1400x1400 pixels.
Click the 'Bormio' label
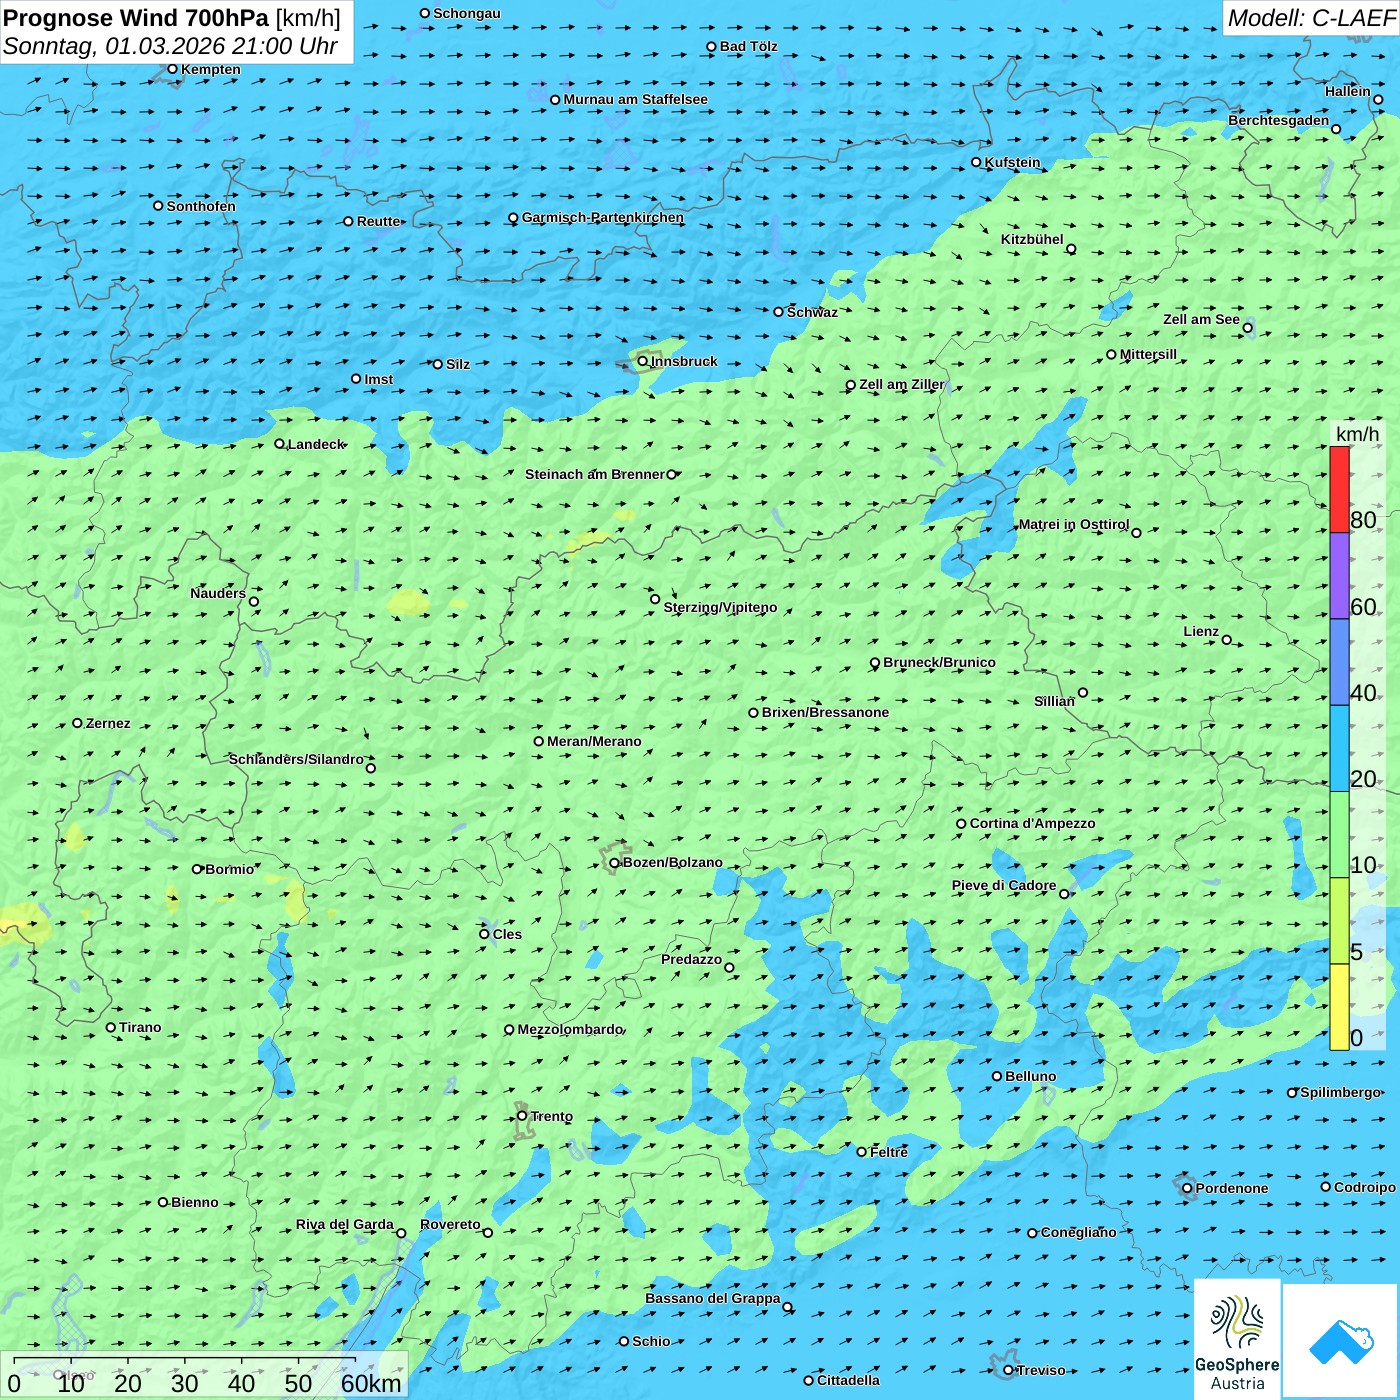229,869
